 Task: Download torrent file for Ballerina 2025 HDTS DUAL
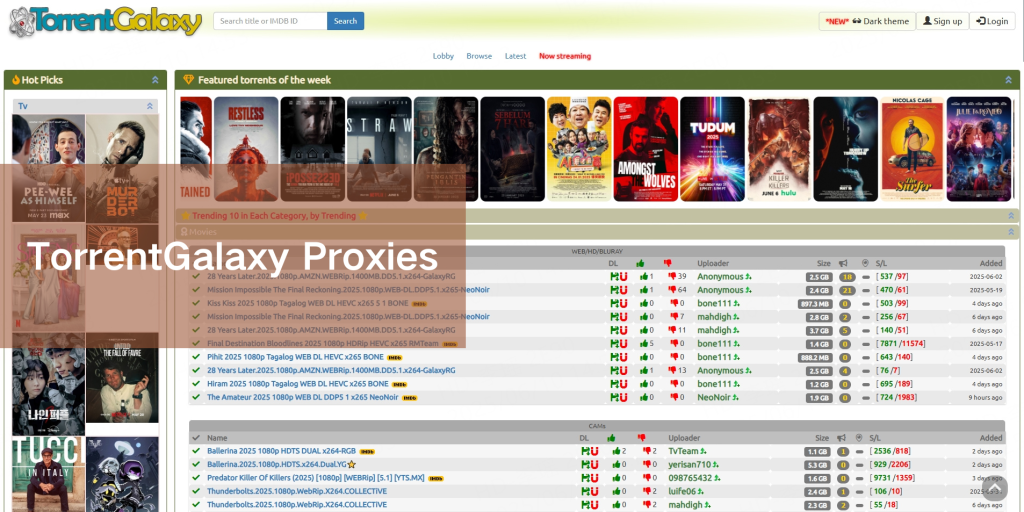coord(585,451)
